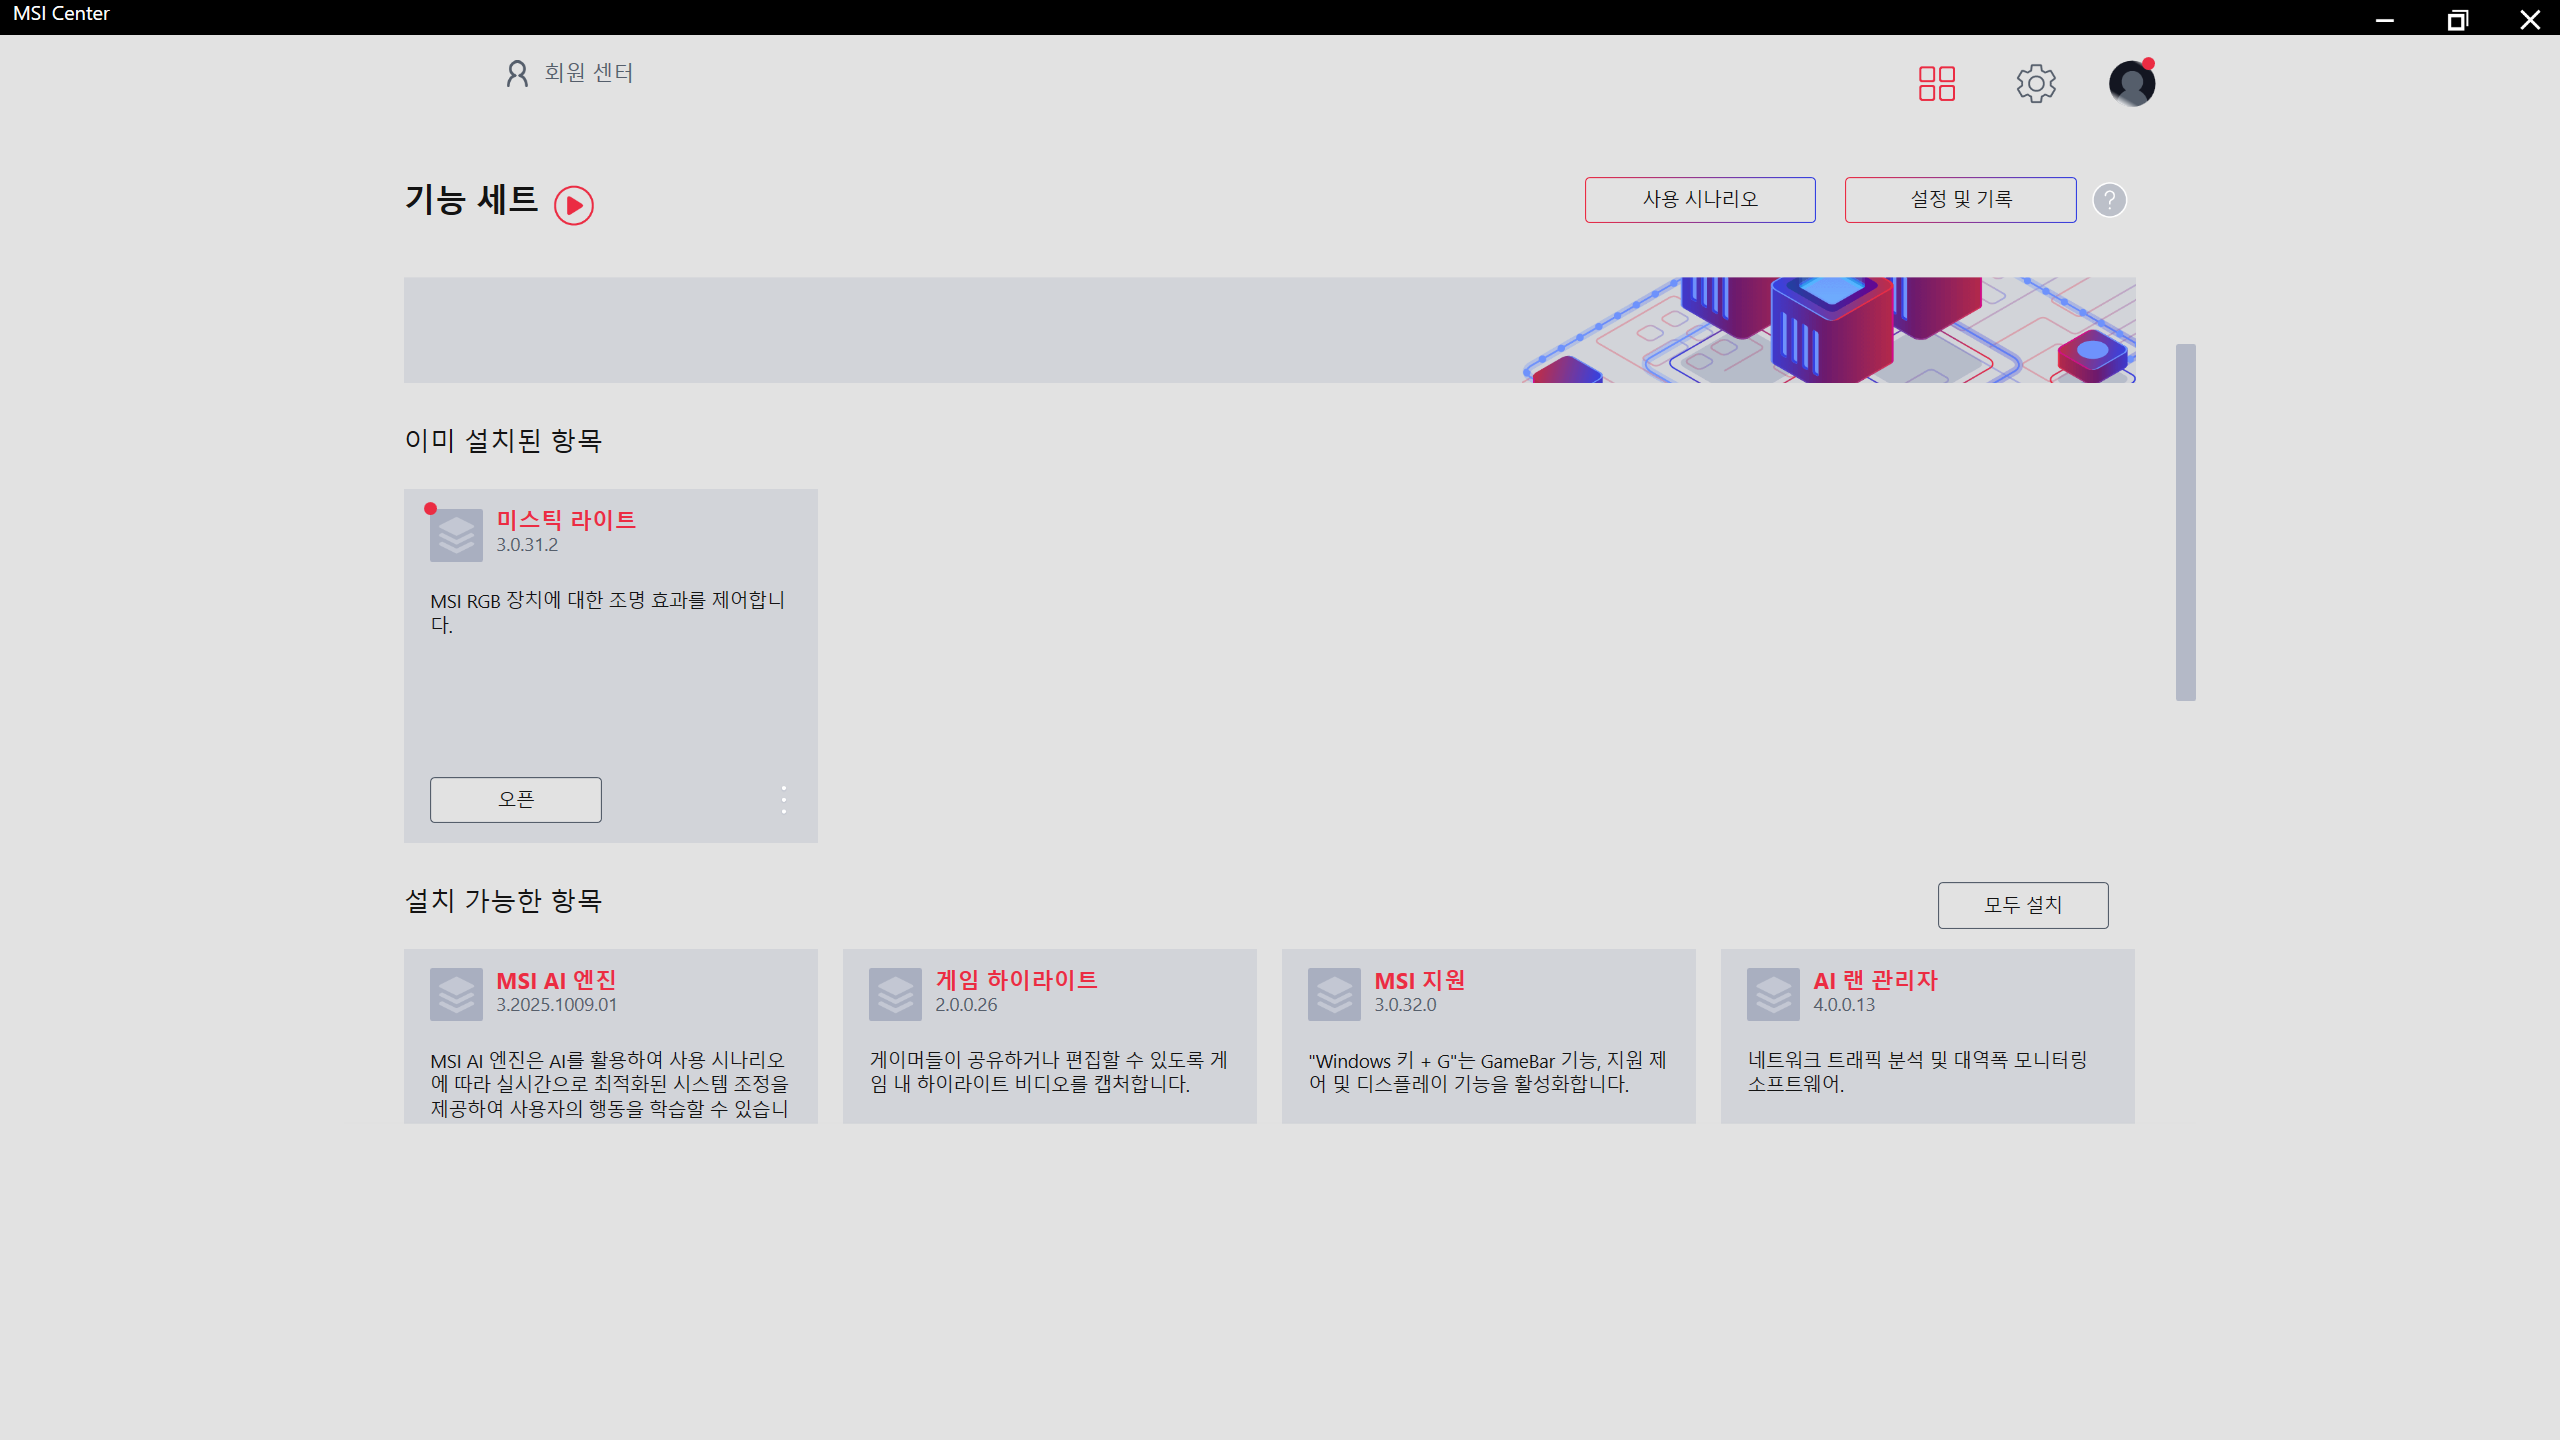Select the MSI 지원 title
Viewport: 2560px width, 1440px height.
click(1419, 980)
